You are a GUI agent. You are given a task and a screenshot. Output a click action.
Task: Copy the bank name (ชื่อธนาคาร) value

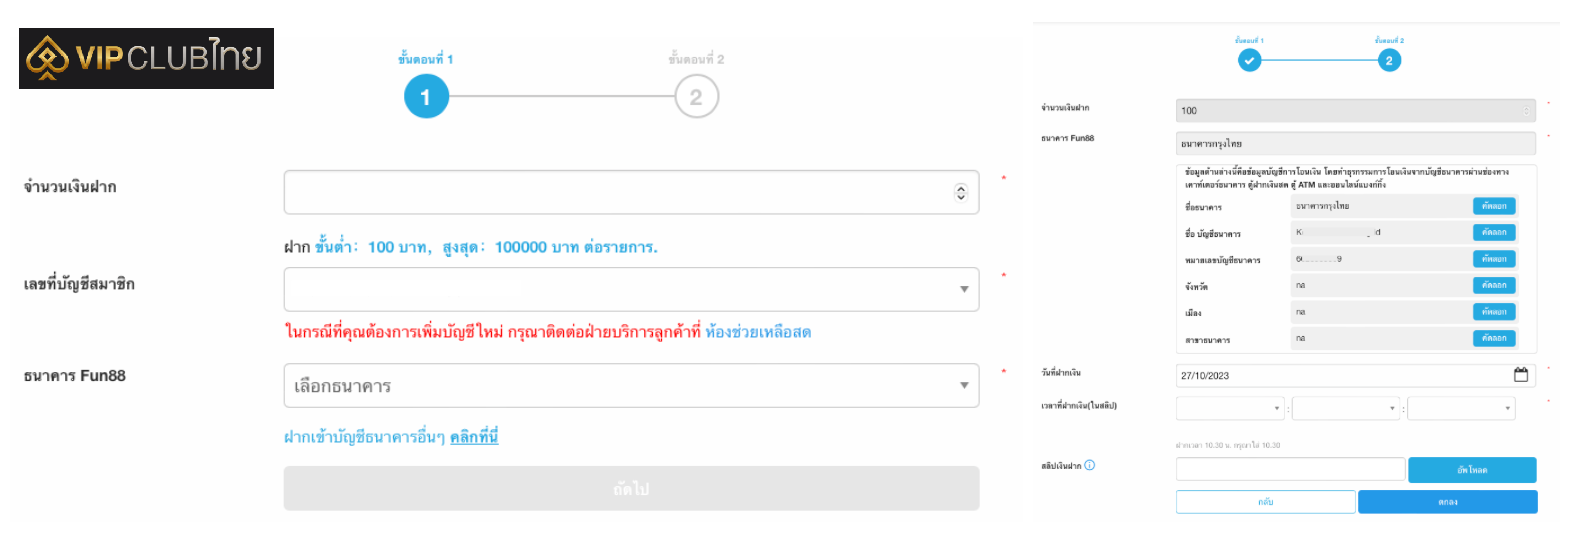(1494, 206)
